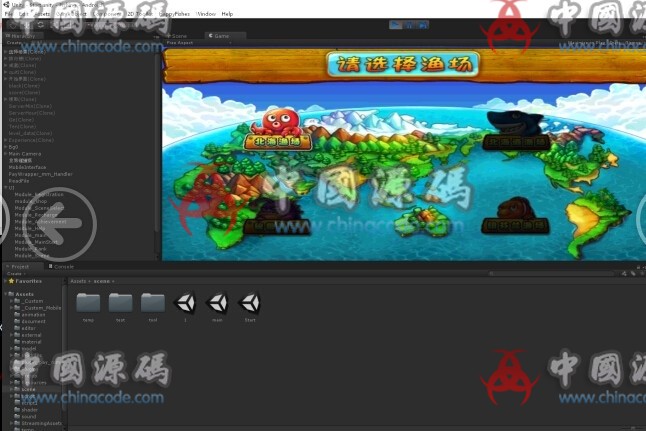Screen dimensions: 646x431
Task: Click the locked fish ground at bottom right
Action: pyautogui.click(x=516, y=216)
